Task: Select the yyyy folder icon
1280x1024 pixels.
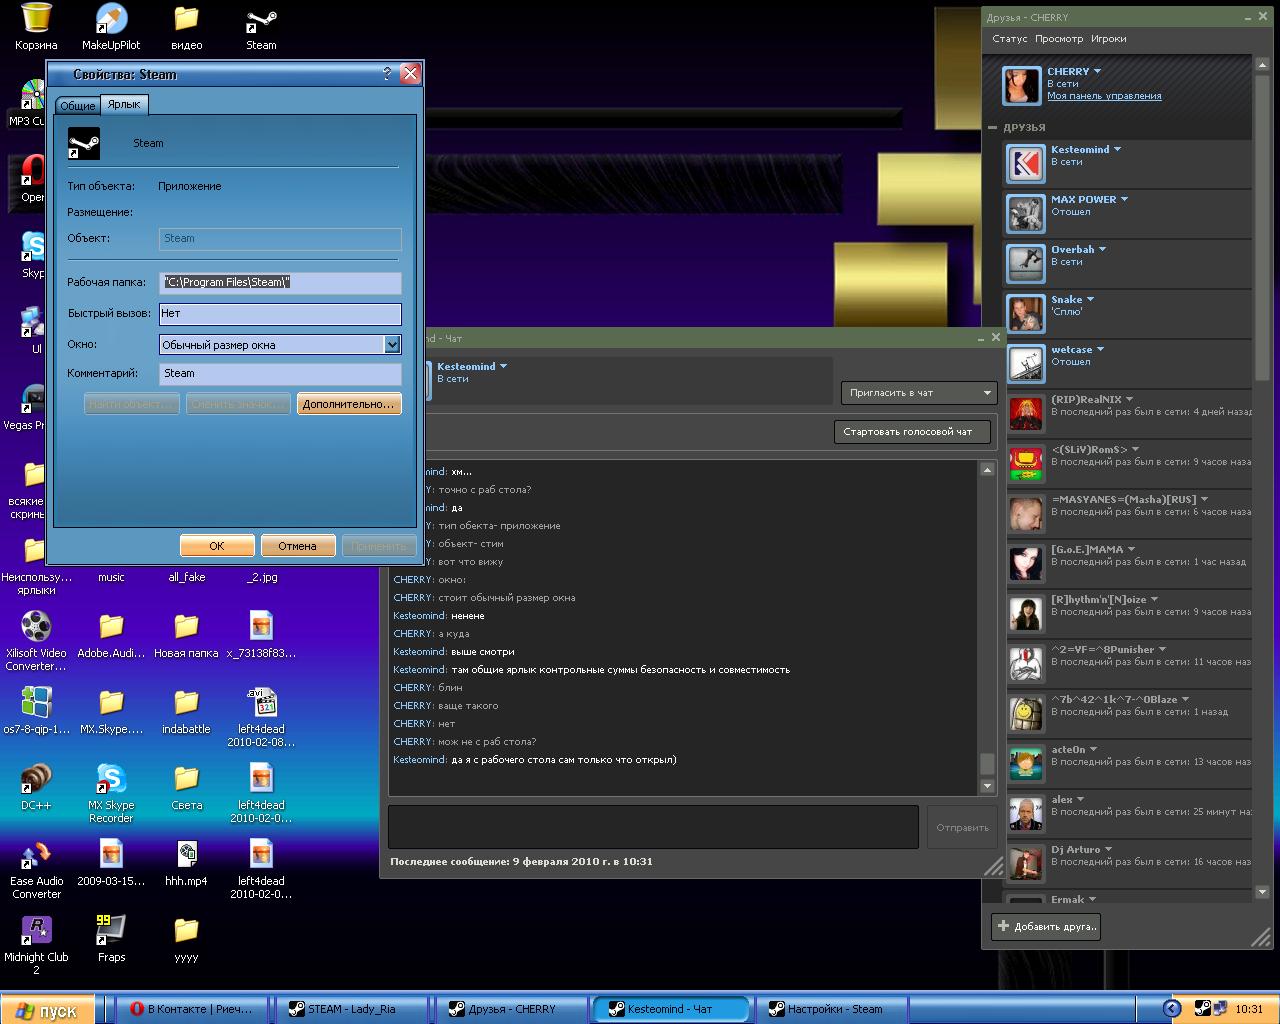Action: point(186,939)
